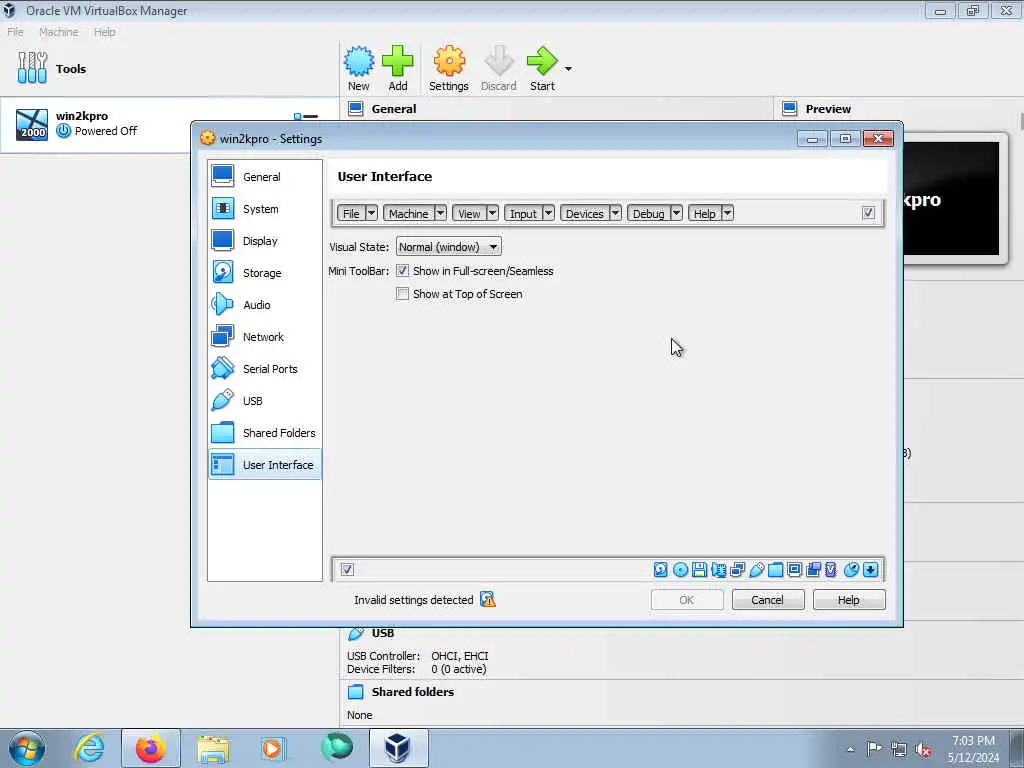
Task: Click the green Start arrow in Manager toolbar
Action: click(x=542, y=69)
